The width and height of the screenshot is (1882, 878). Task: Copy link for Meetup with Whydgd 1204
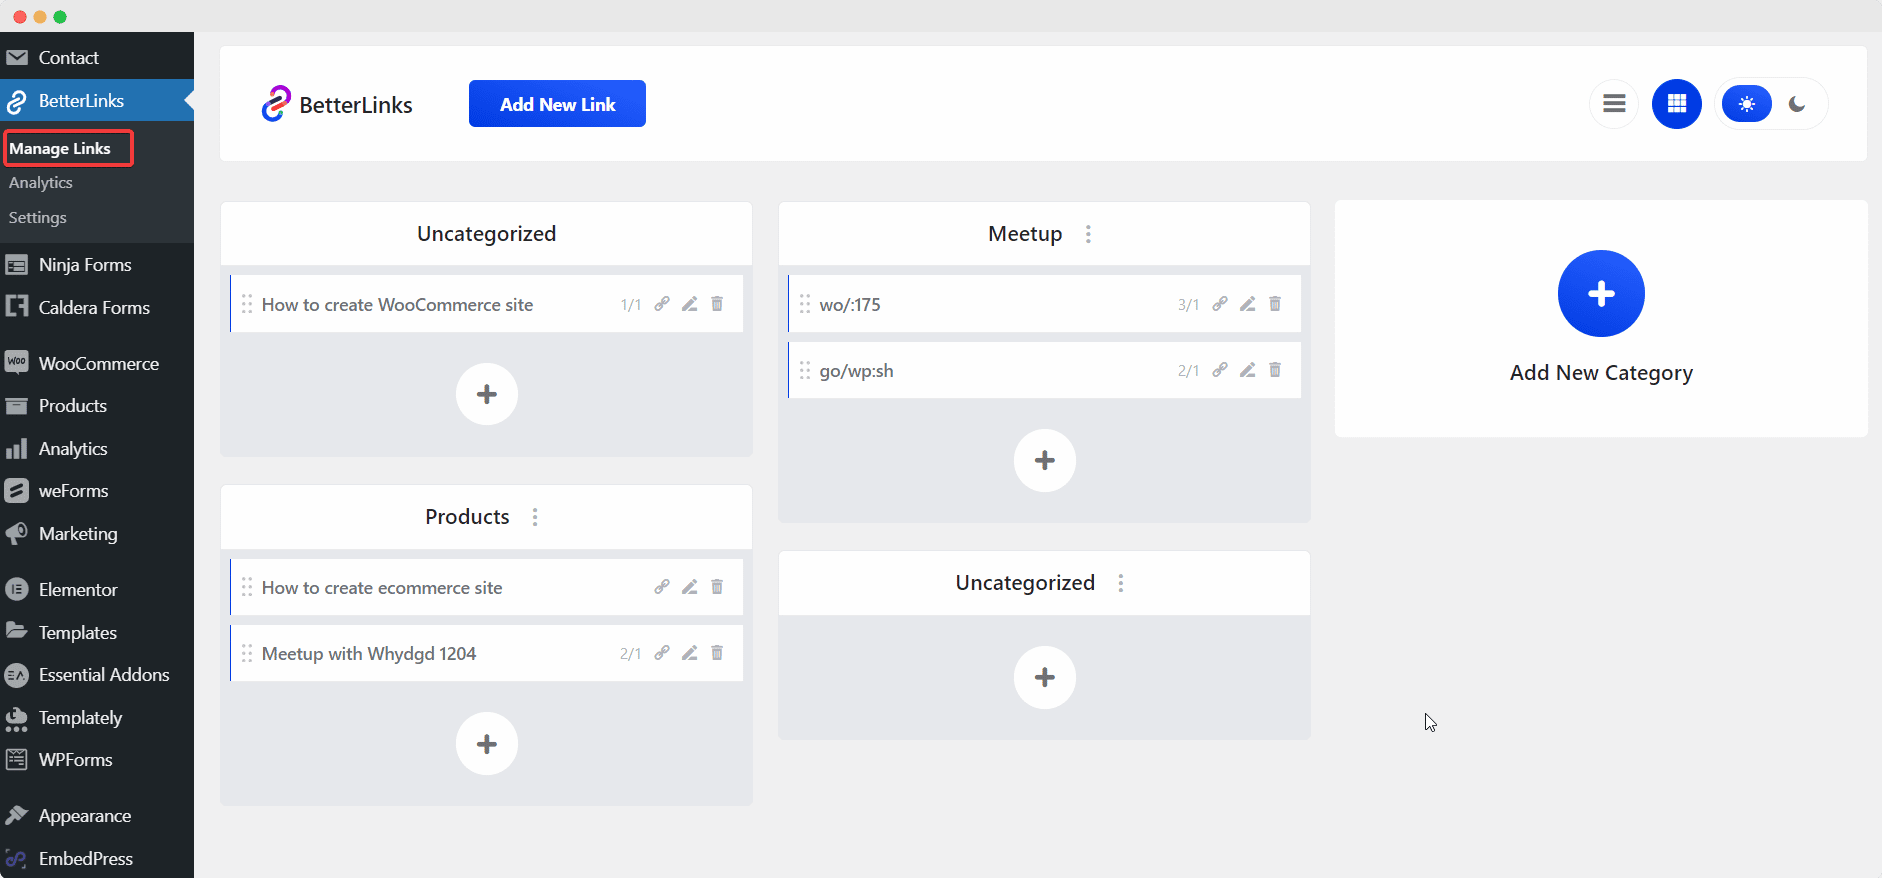click(662, 653)
